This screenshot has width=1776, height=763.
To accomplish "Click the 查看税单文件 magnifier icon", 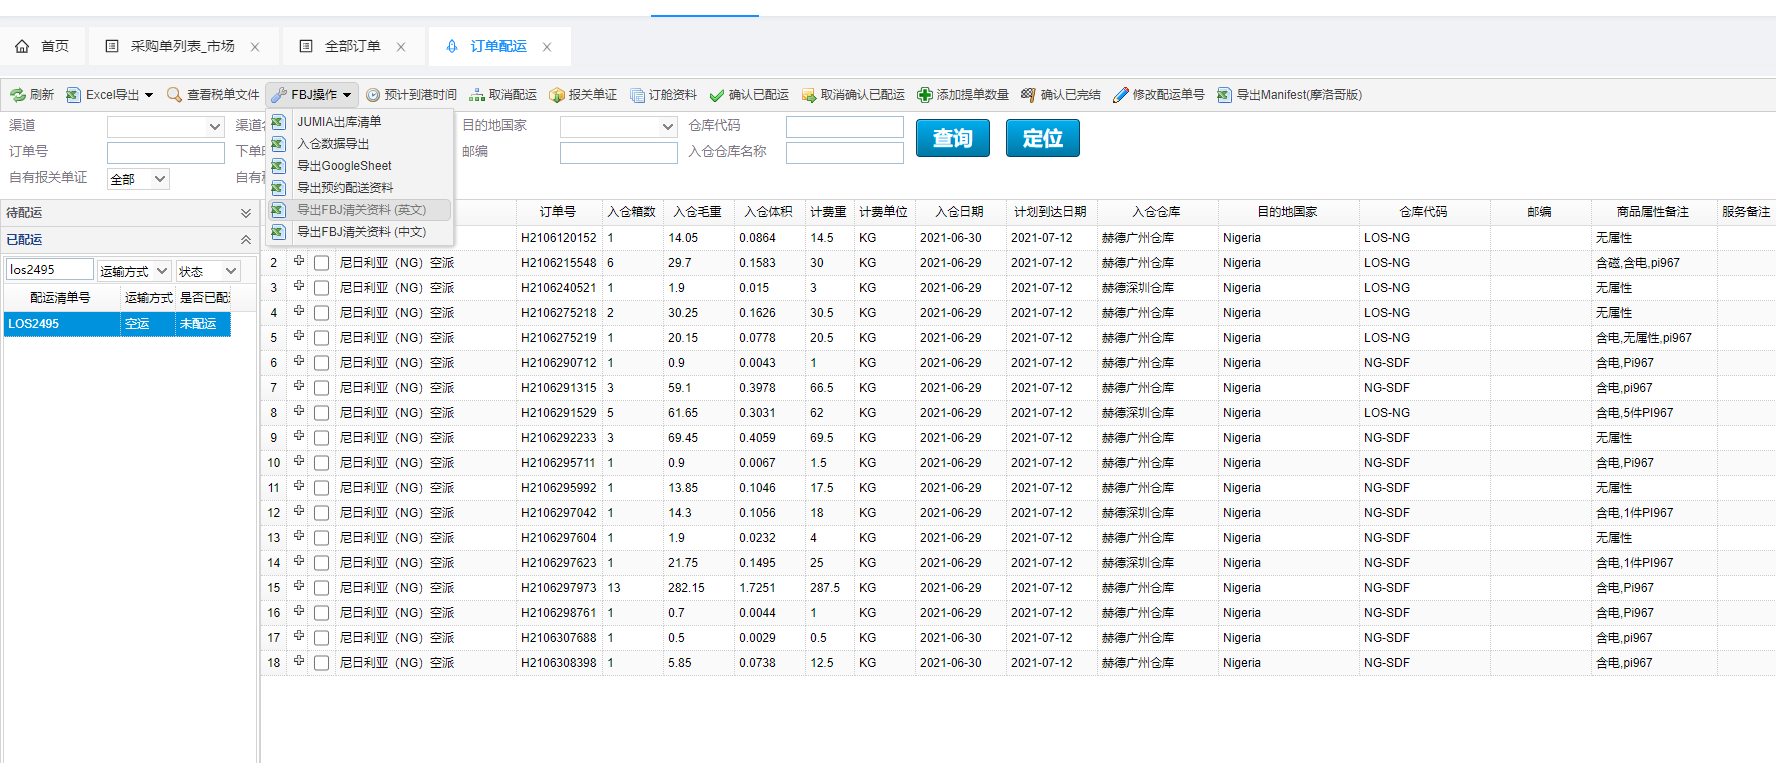I will pos(174,95).
